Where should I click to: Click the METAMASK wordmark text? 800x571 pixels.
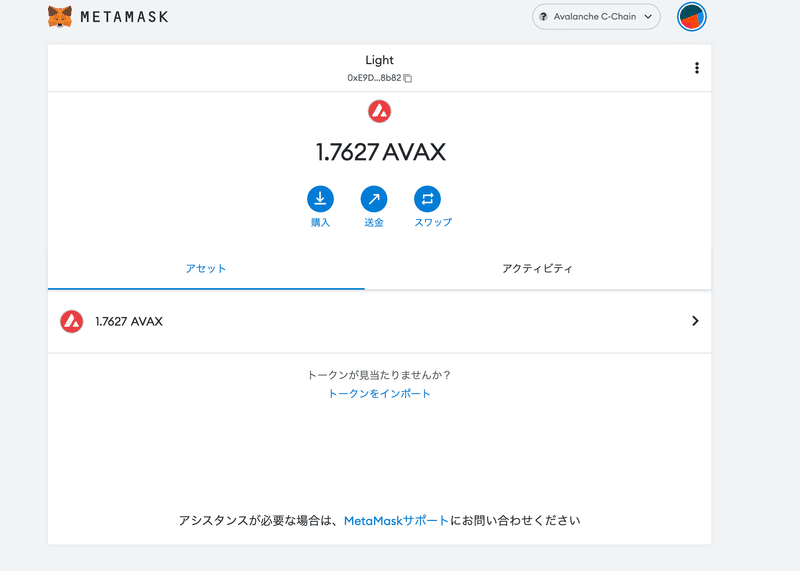(x=124, y=17)
